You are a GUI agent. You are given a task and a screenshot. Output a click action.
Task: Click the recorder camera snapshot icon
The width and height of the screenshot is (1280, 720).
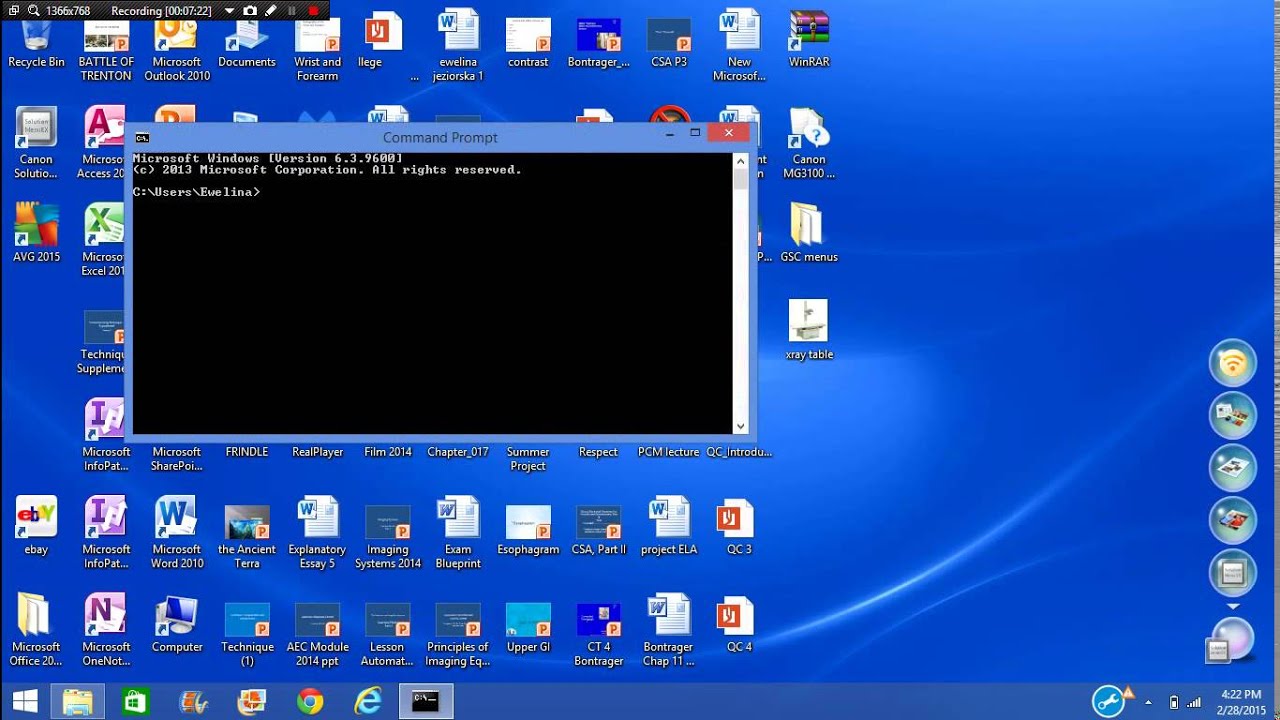250,11
